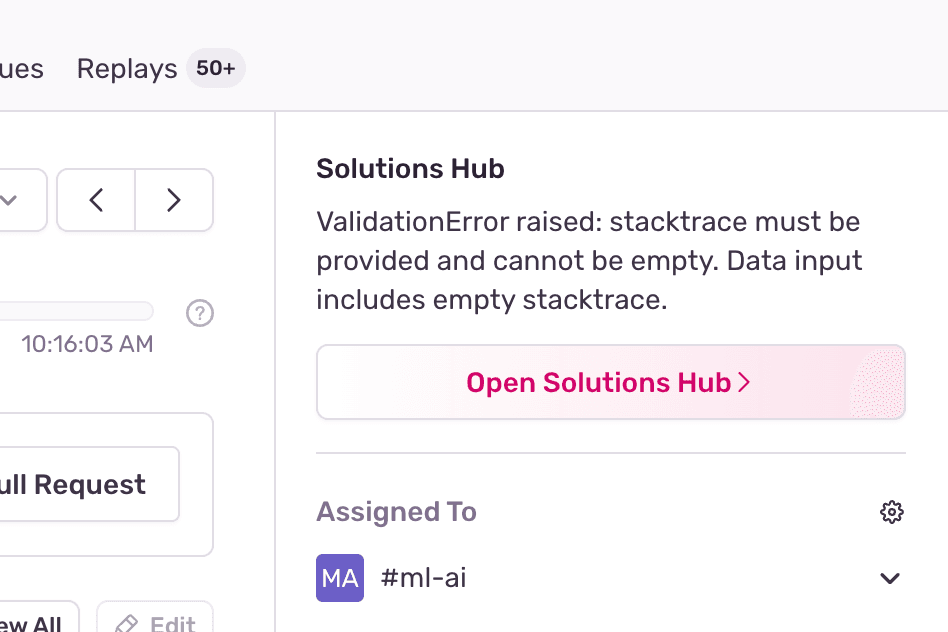Click the help question-mark icon beside the timeline

[x=199, y=313]
